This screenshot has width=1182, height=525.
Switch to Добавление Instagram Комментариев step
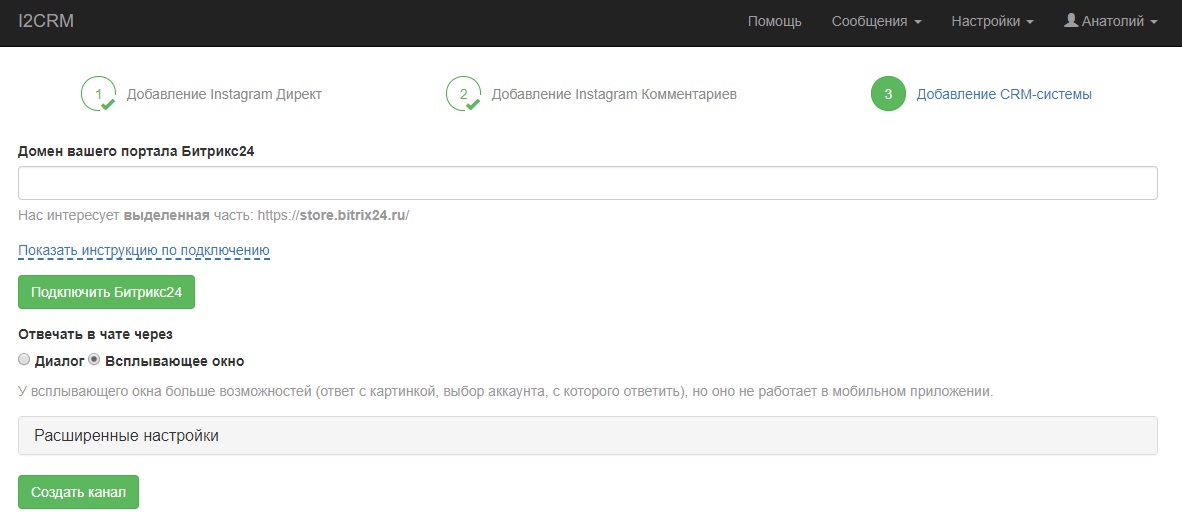[614, 94]
